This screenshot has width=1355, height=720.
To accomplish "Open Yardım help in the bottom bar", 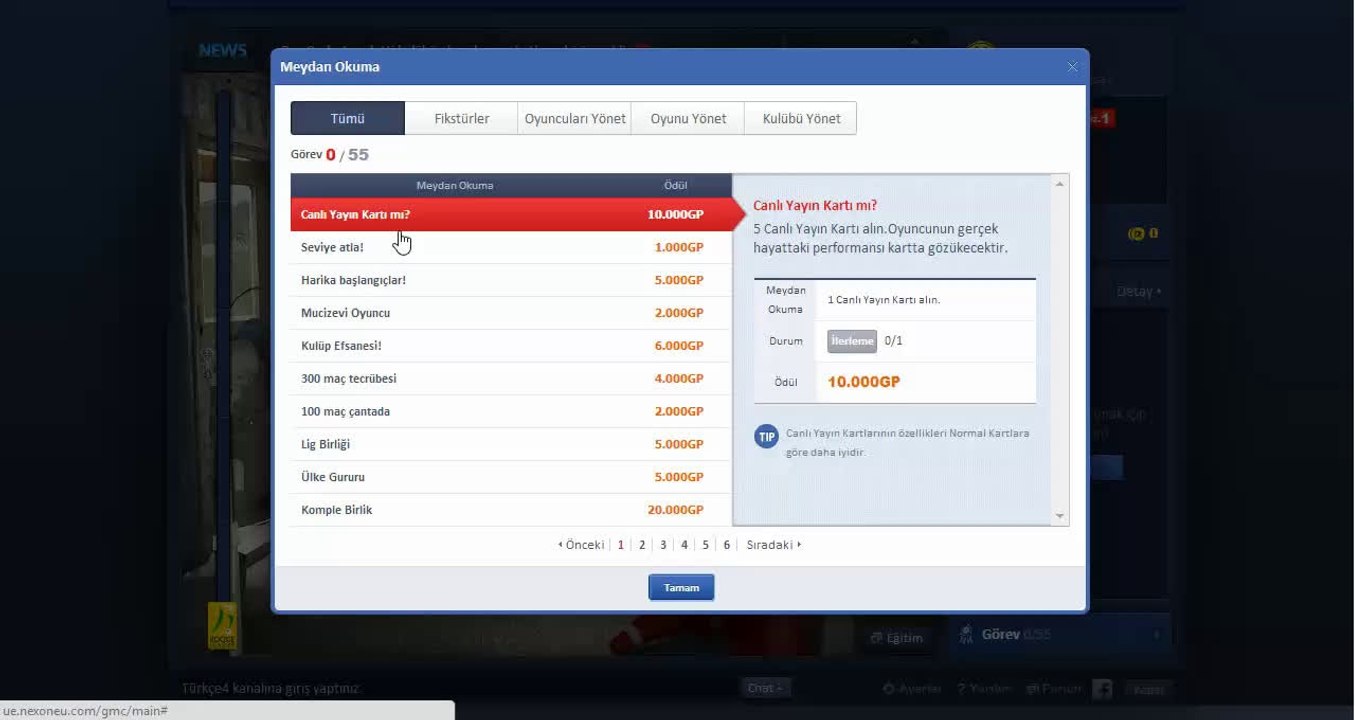I will (x=985, y=689).
